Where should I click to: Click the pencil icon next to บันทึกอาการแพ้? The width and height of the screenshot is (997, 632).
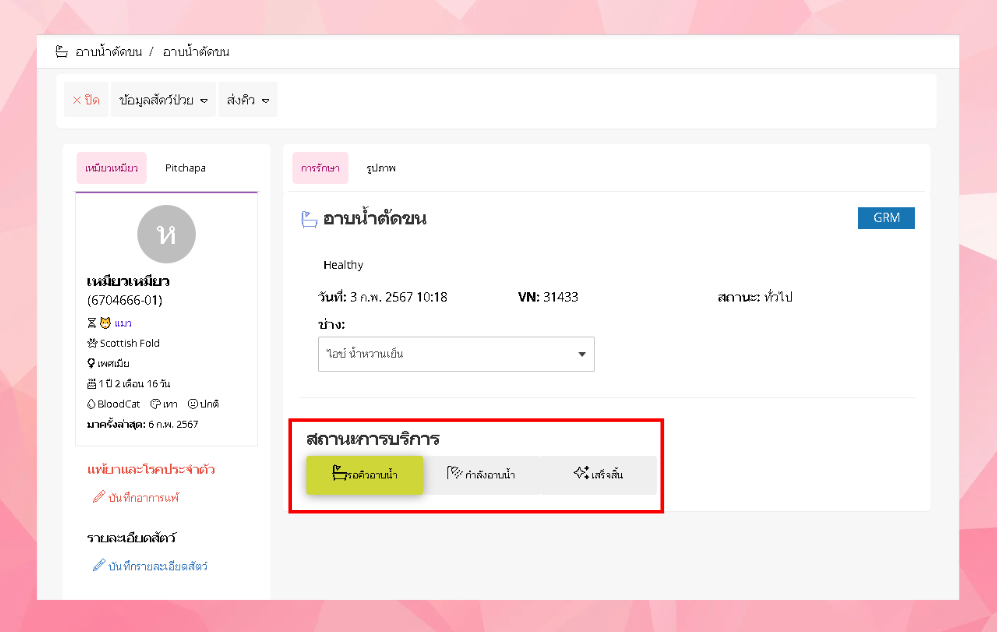(x=99, y=497)
